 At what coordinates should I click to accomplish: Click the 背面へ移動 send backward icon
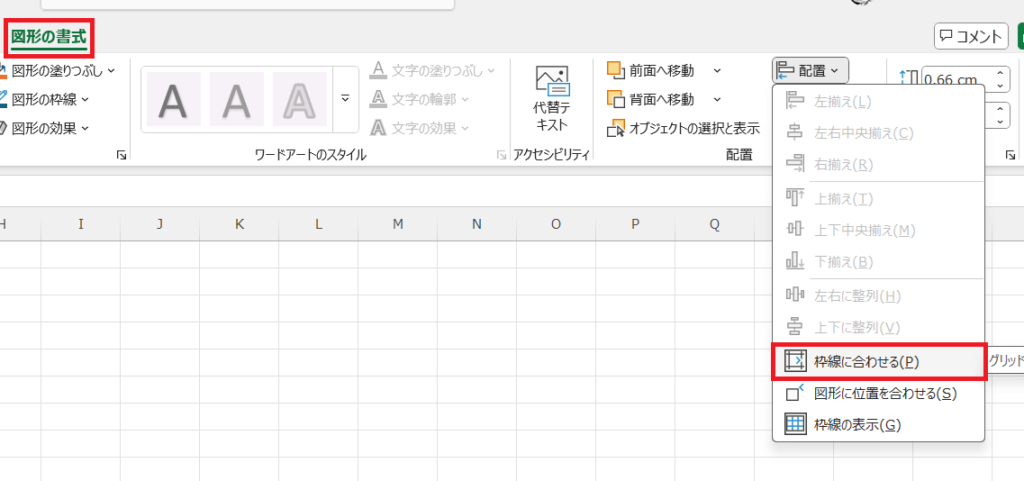tap(616, 99)
